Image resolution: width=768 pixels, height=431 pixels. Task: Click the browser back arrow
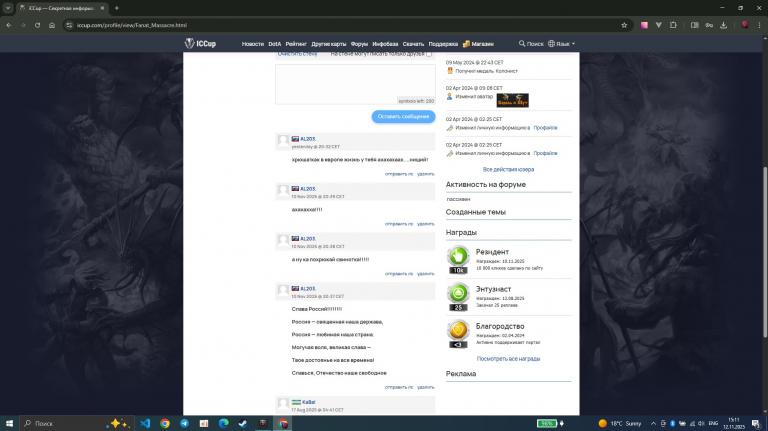point(9,25)
